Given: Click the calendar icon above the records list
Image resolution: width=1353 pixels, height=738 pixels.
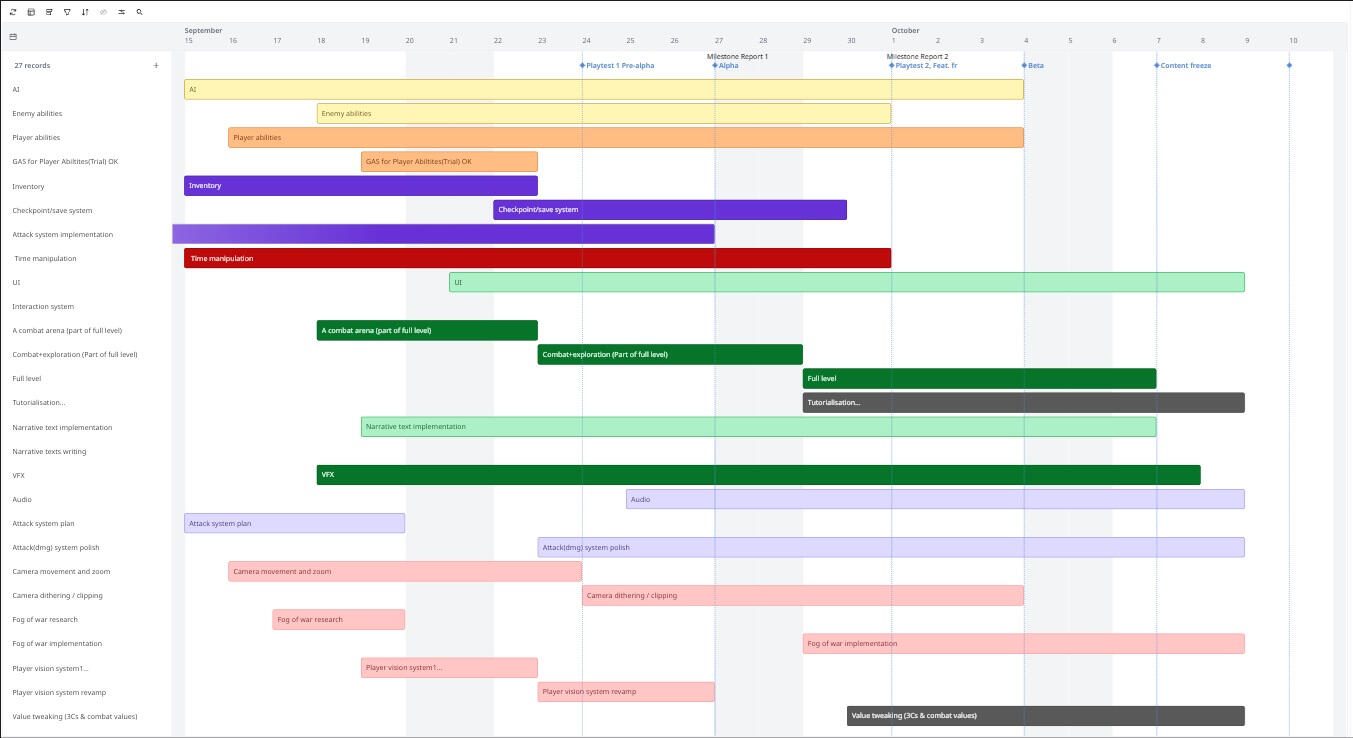Looking at the screenshot, I should [x=13, y=36].
